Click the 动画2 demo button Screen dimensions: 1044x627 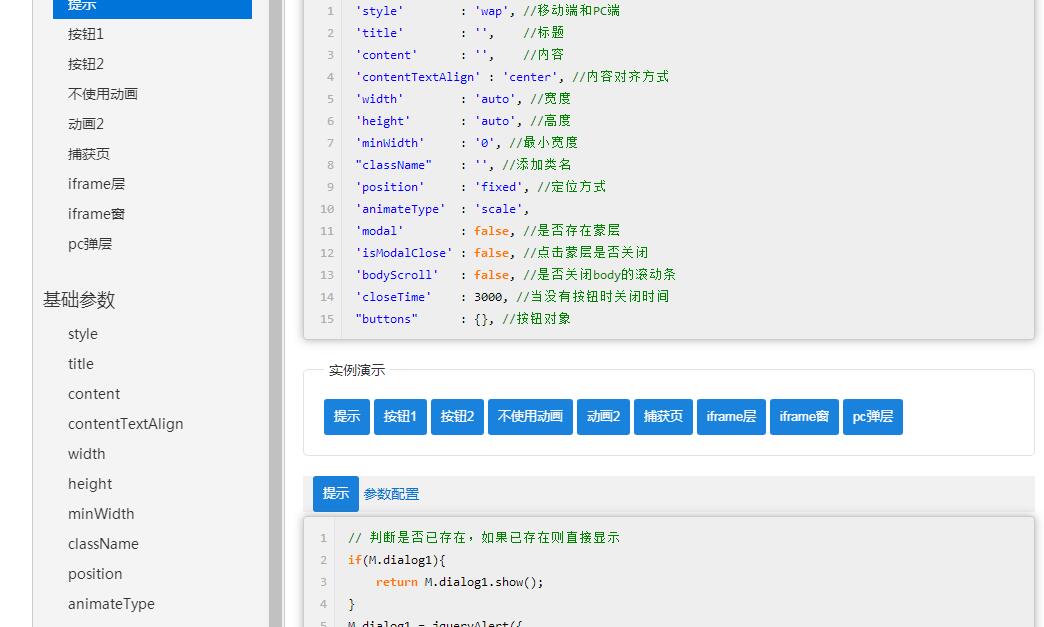603,417
